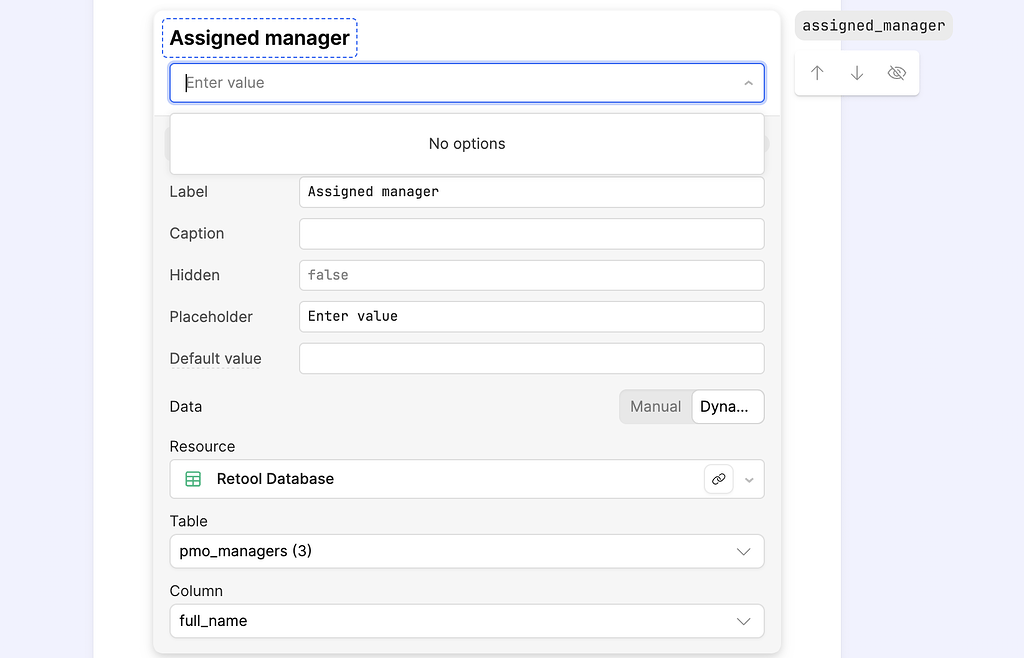This screenshot has width=1024, height=658.
Task: Move the assigned_manager field up
Action: (817, 72)
